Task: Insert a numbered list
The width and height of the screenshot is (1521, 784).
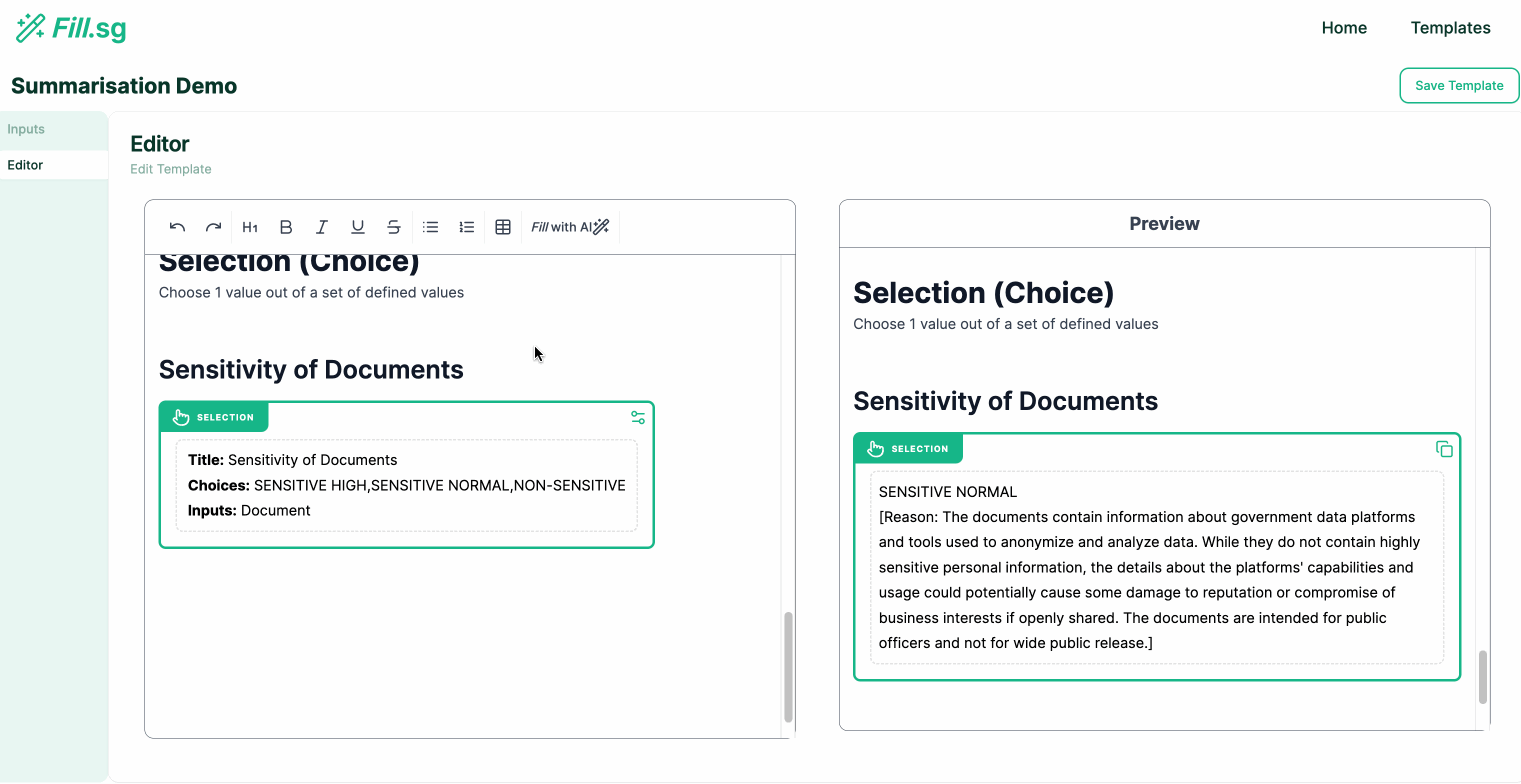Action: pyautogui.click(x=467, y=227)
